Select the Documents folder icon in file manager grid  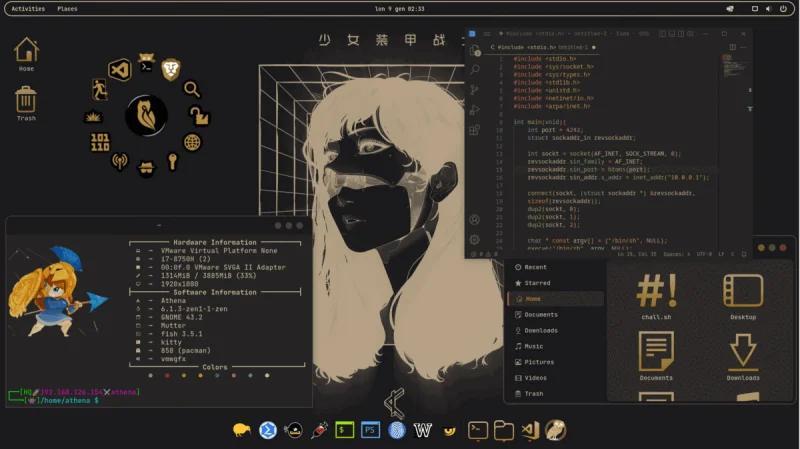tap(656, 356)
